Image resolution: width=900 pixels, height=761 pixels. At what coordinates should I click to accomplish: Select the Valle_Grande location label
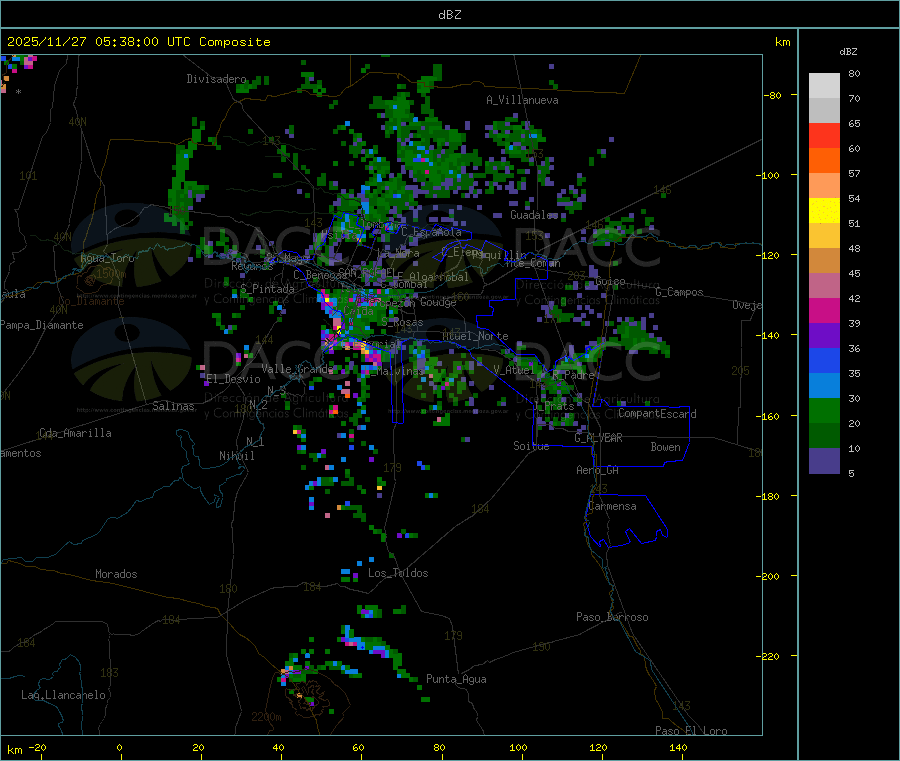point(297,369)
